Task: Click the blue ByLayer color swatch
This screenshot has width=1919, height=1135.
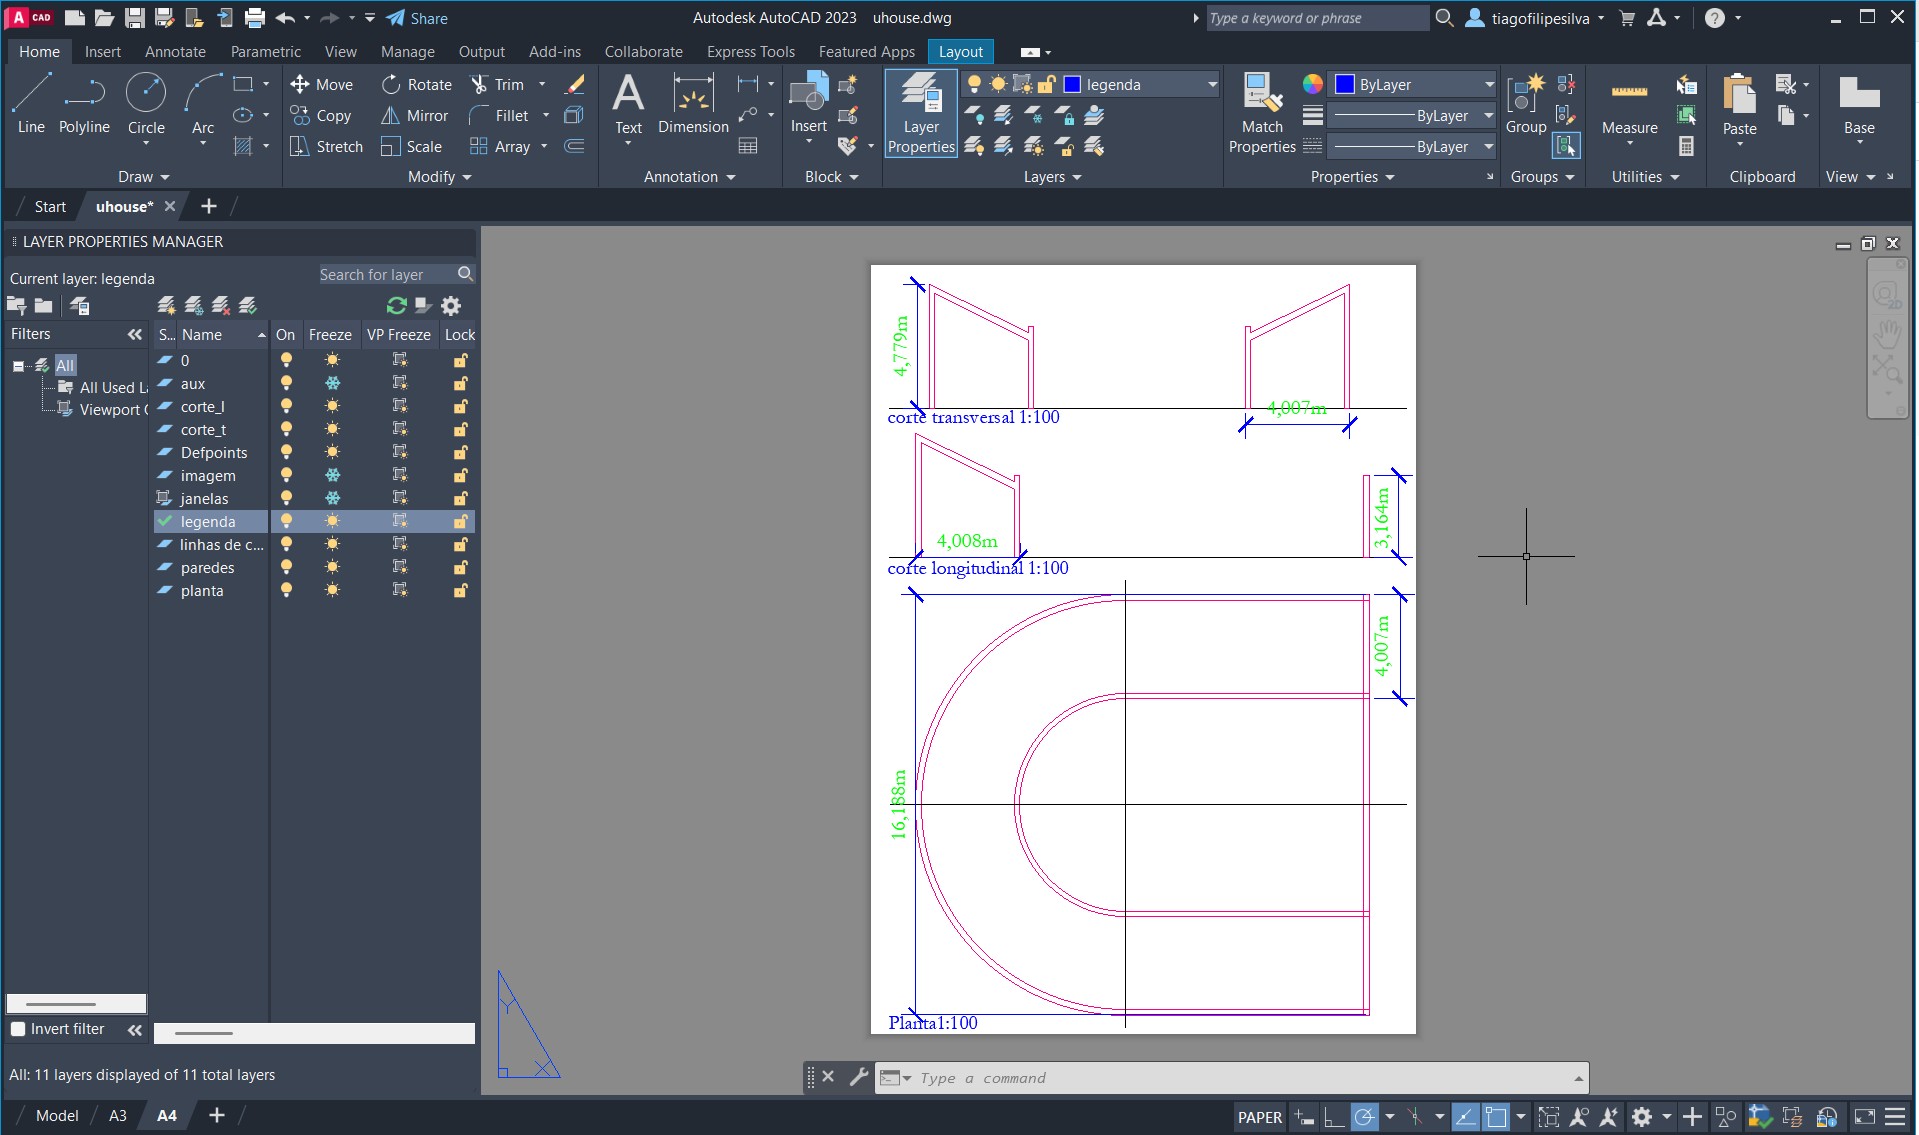Action: pyautogui.click(x=1345, y=85)
